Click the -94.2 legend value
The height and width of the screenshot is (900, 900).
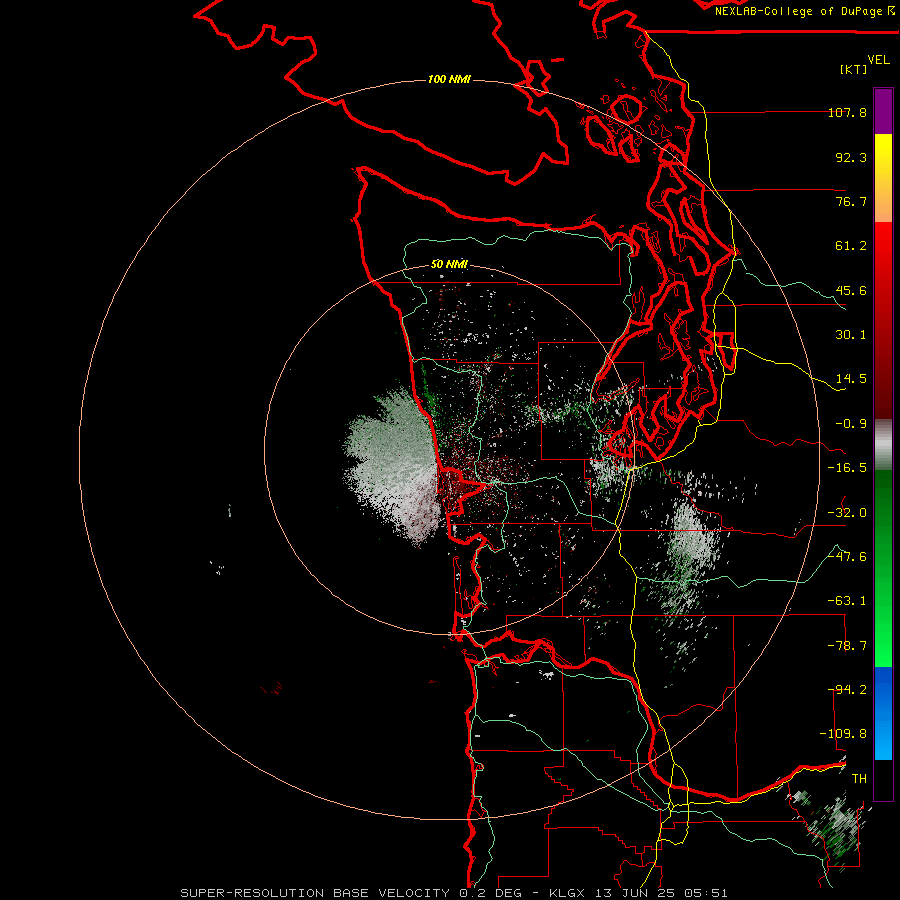coord(847,690)
